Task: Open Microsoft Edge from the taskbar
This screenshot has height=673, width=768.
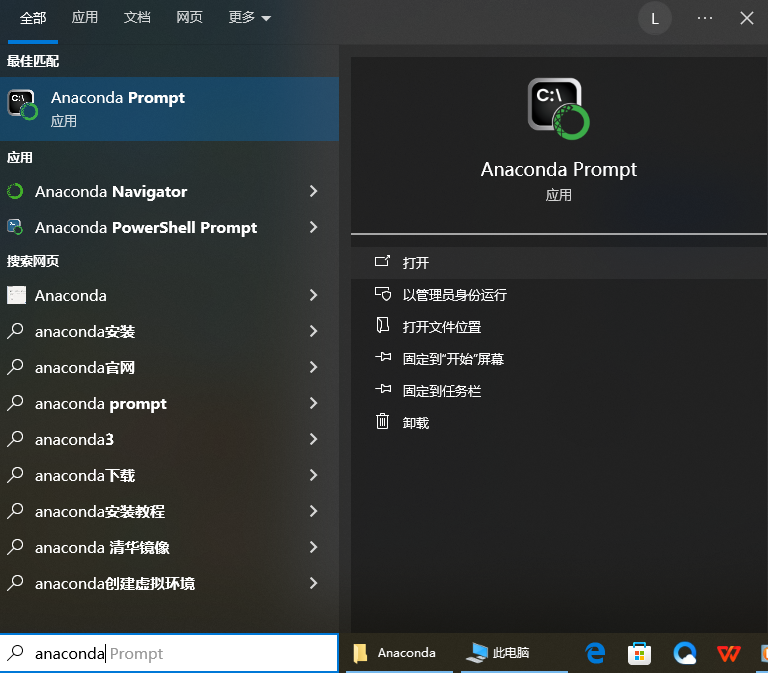Action: point(595,653)
